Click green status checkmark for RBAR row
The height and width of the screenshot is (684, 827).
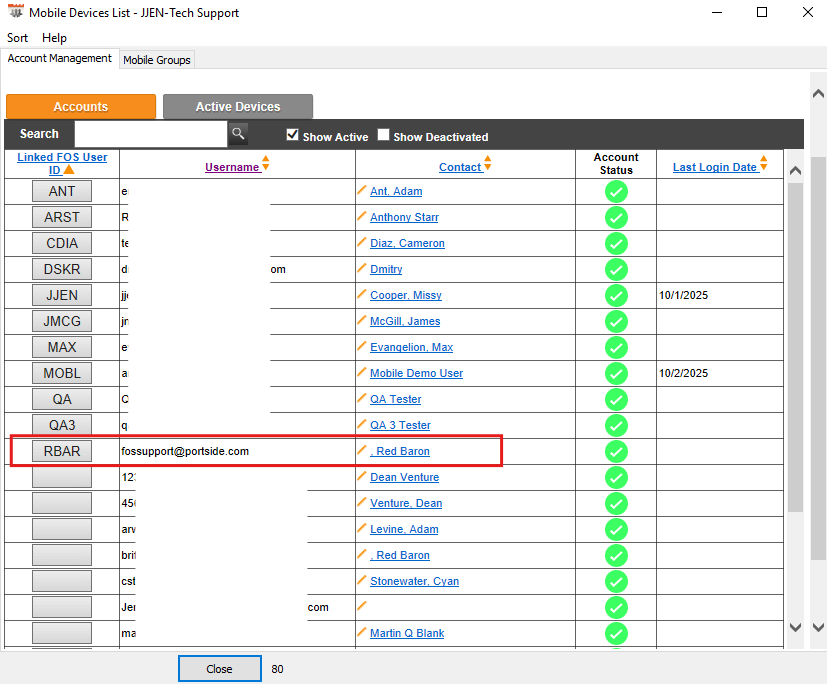tap(616, 451)
